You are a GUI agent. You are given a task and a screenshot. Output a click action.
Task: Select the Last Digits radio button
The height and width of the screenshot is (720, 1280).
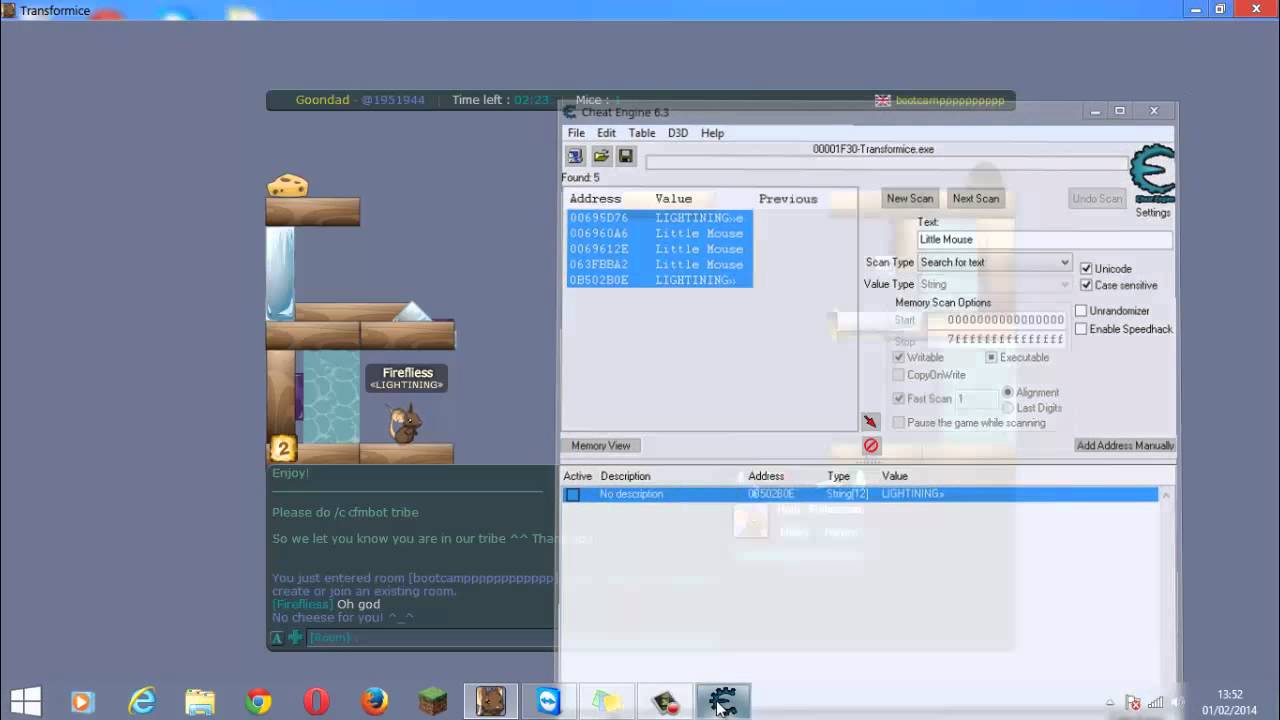[x=1008, y=408]
